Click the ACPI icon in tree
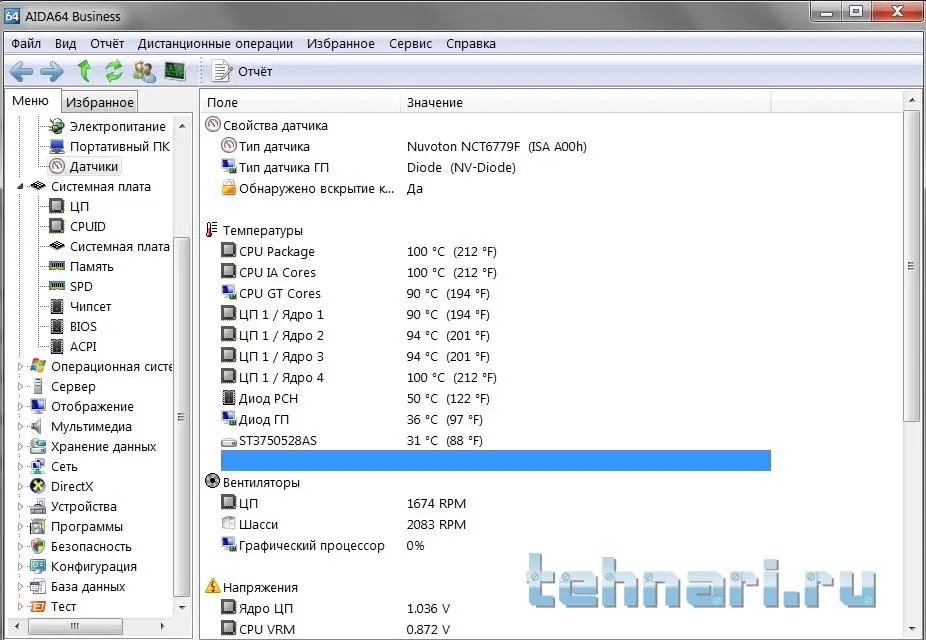The height and width of the screenshot is (640, 926). (x=57, y=347)
